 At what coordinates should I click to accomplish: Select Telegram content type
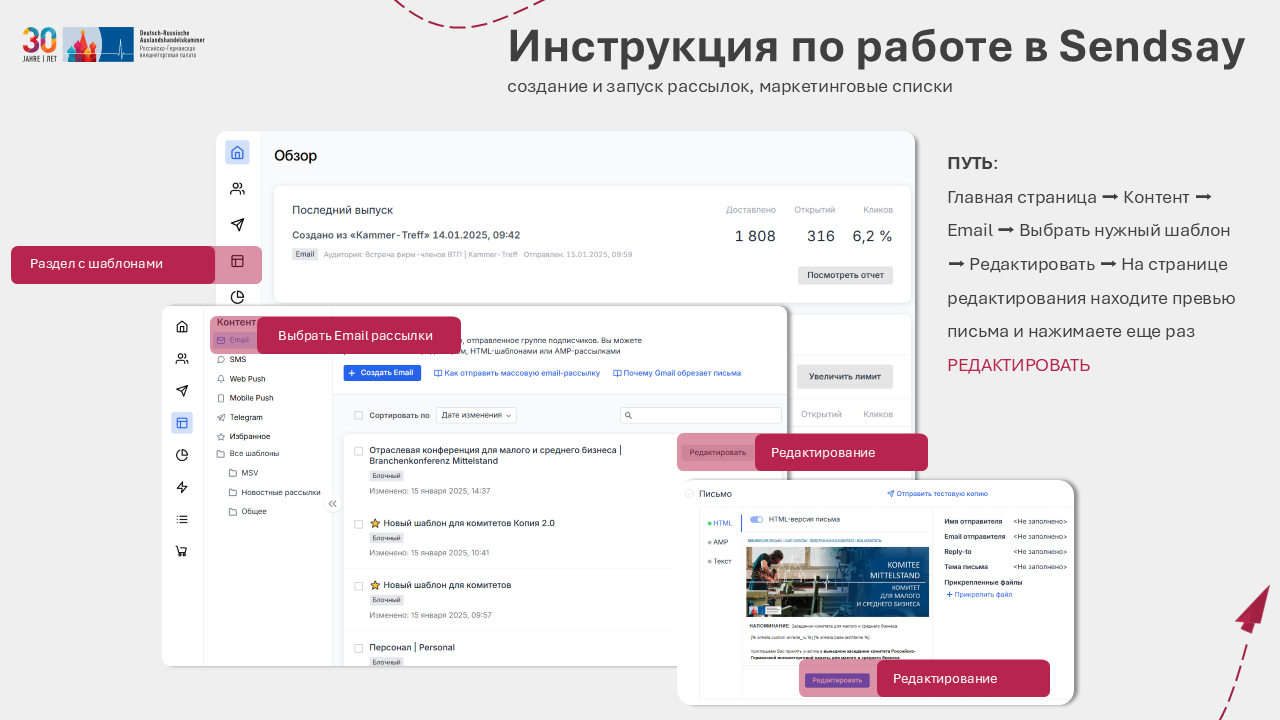246,417
